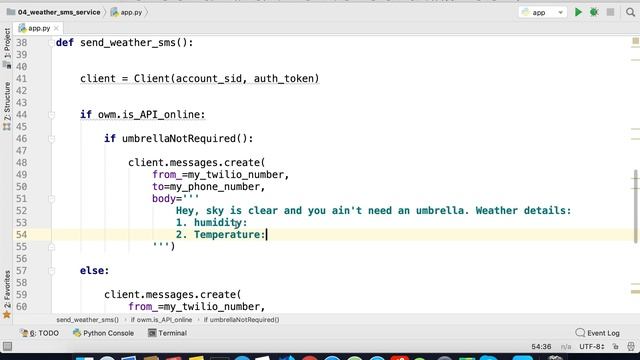The image size is (640, 360).
Task: Start debugging with the bug icon
Action: point(594,12)
